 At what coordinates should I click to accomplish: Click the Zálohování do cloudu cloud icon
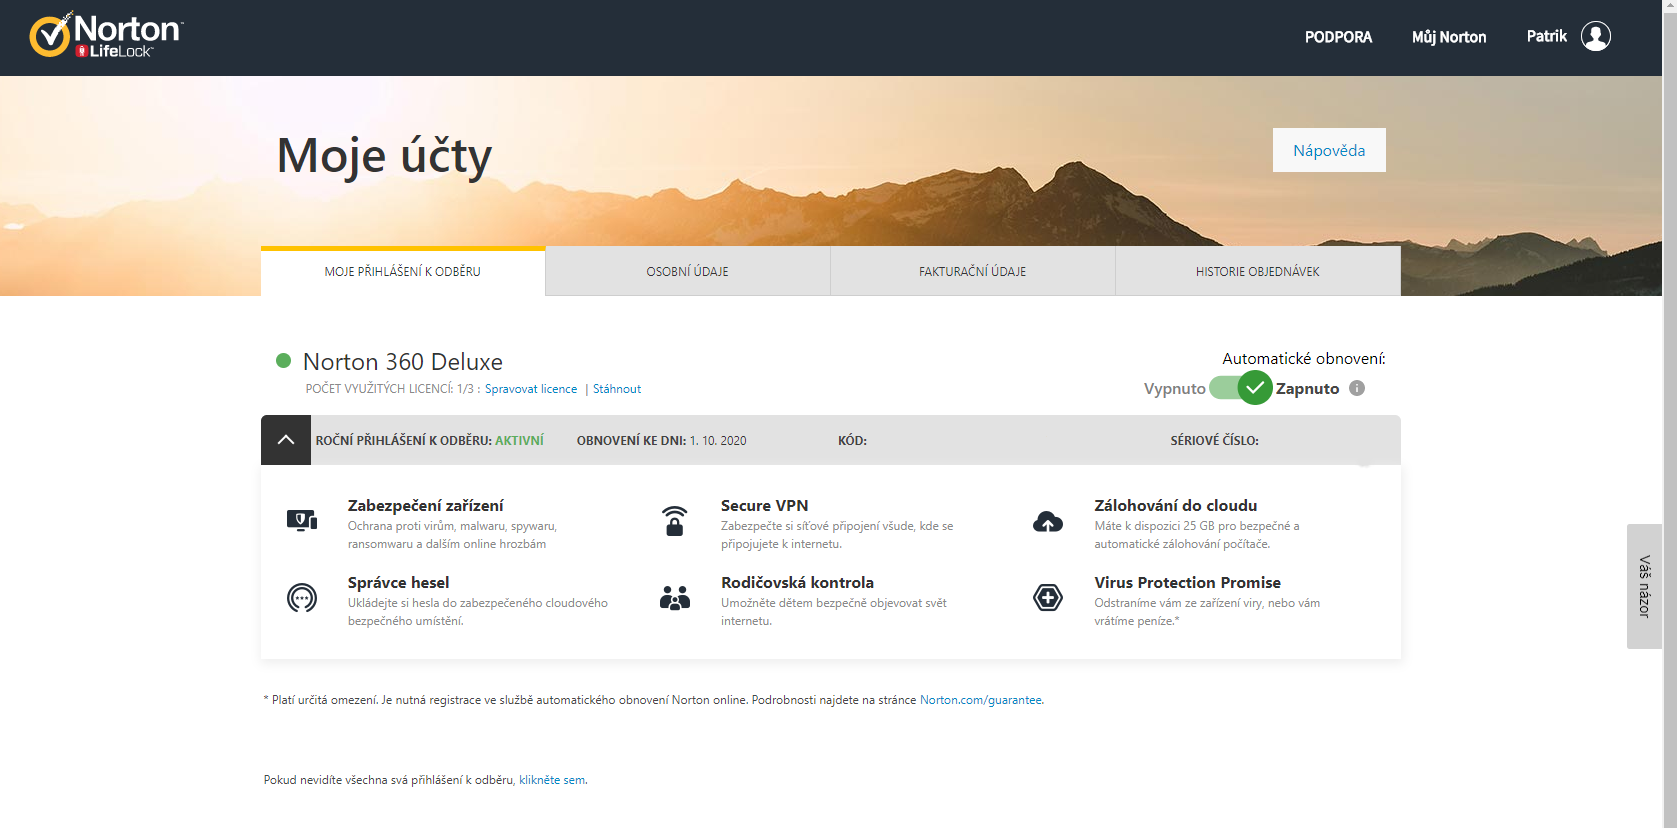pyautogui.click(x=1047, y=521)
